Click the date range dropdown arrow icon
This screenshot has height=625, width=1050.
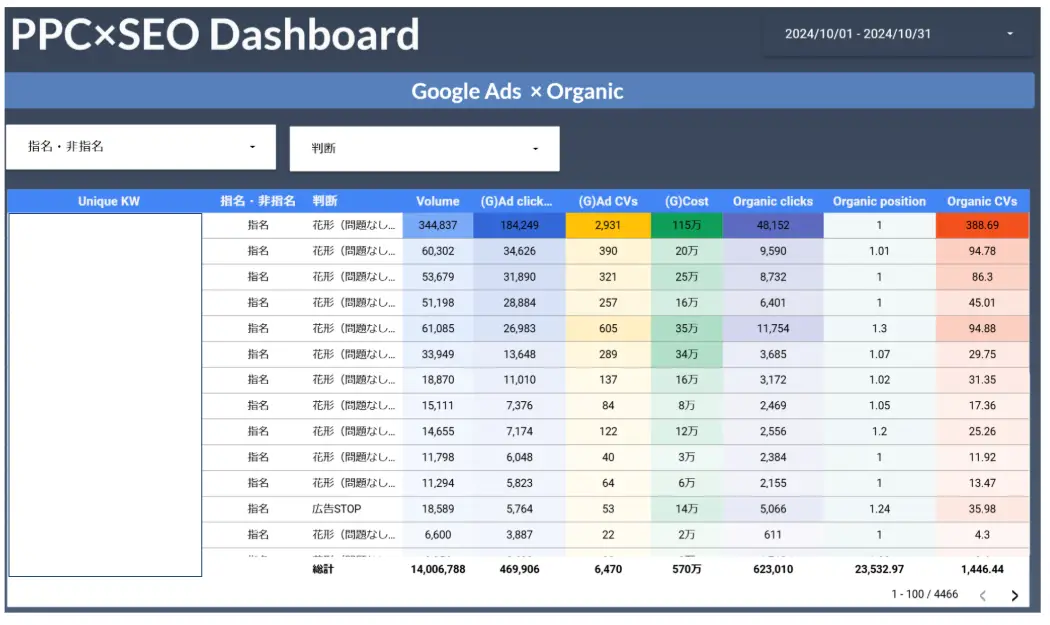(1009, 34)
